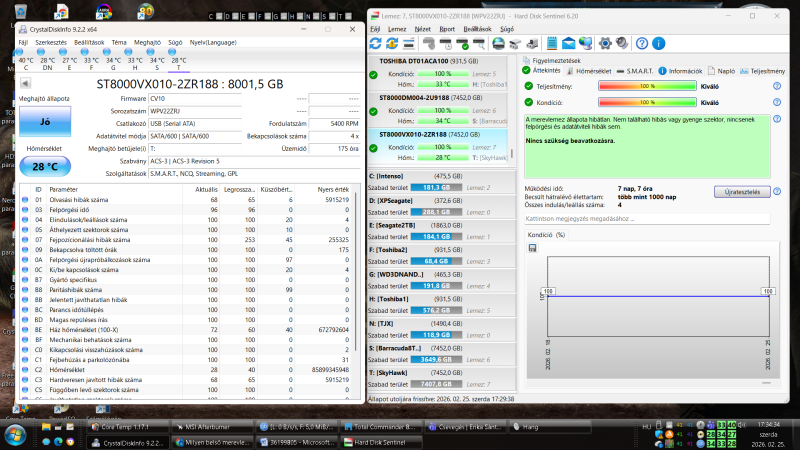
Task: Click the help icon beside the Kondíció bar
Action: pyautogui.click(x=777, y=103)
